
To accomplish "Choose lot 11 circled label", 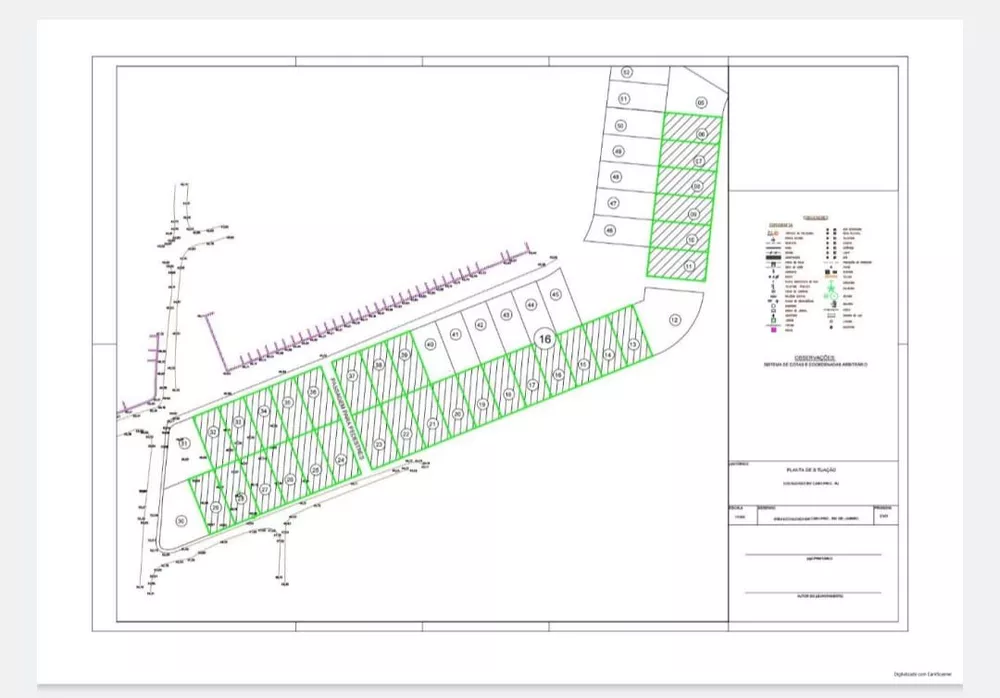I will tap(689, 266).
